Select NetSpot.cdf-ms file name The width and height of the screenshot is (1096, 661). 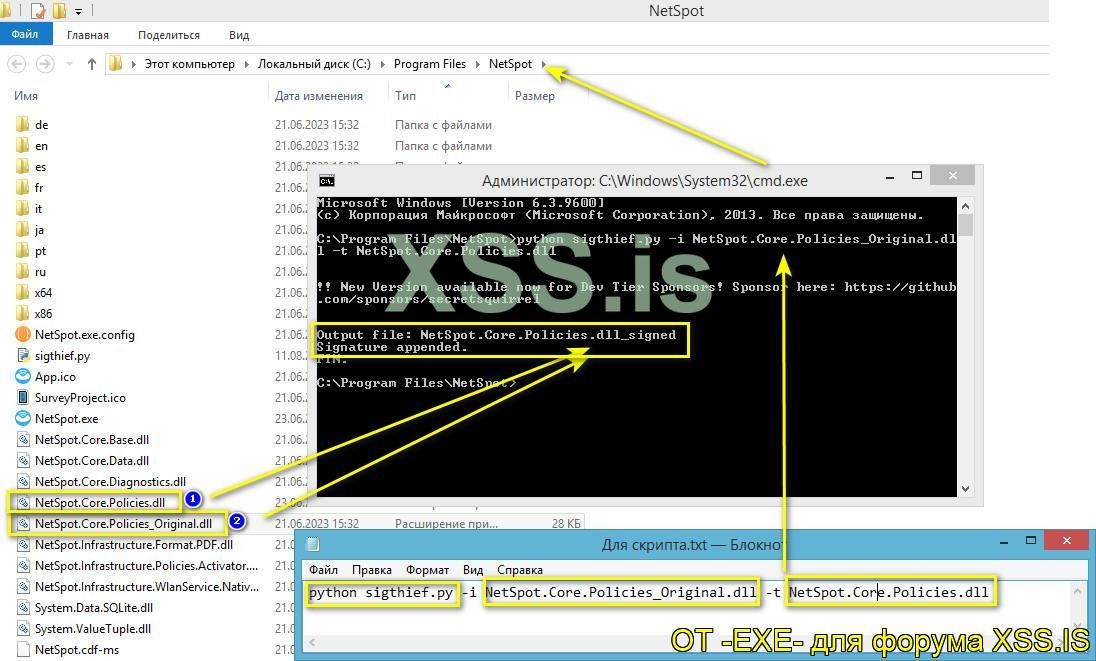click(x=77, y=649)
